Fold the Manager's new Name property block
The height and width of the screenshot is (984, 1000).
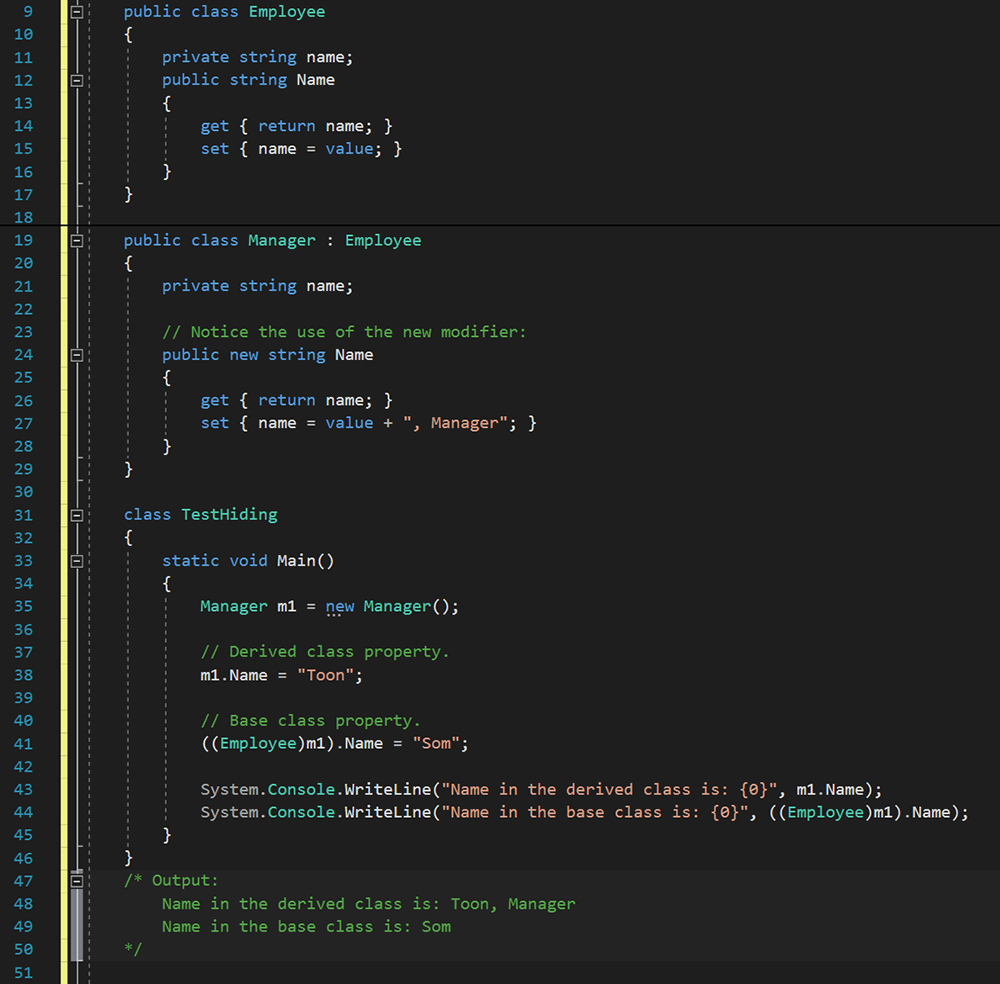77,355
